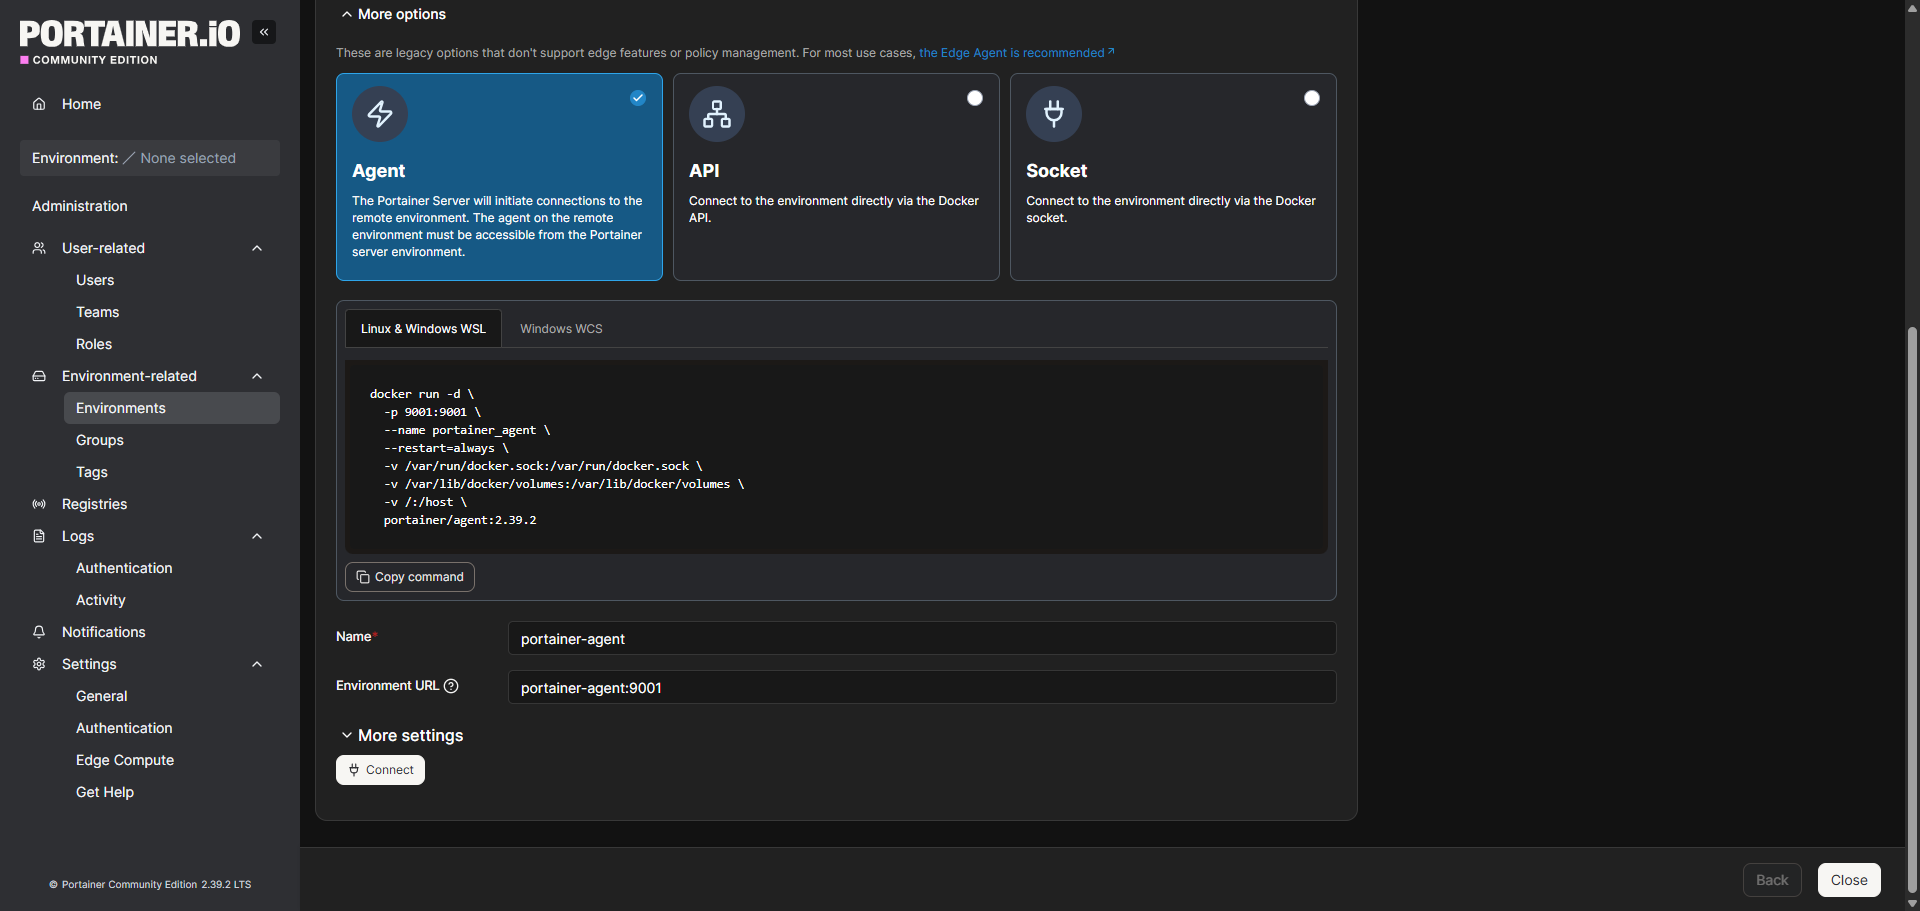Follow the Edge Agent is recommended link

(x=1016, y=53)
